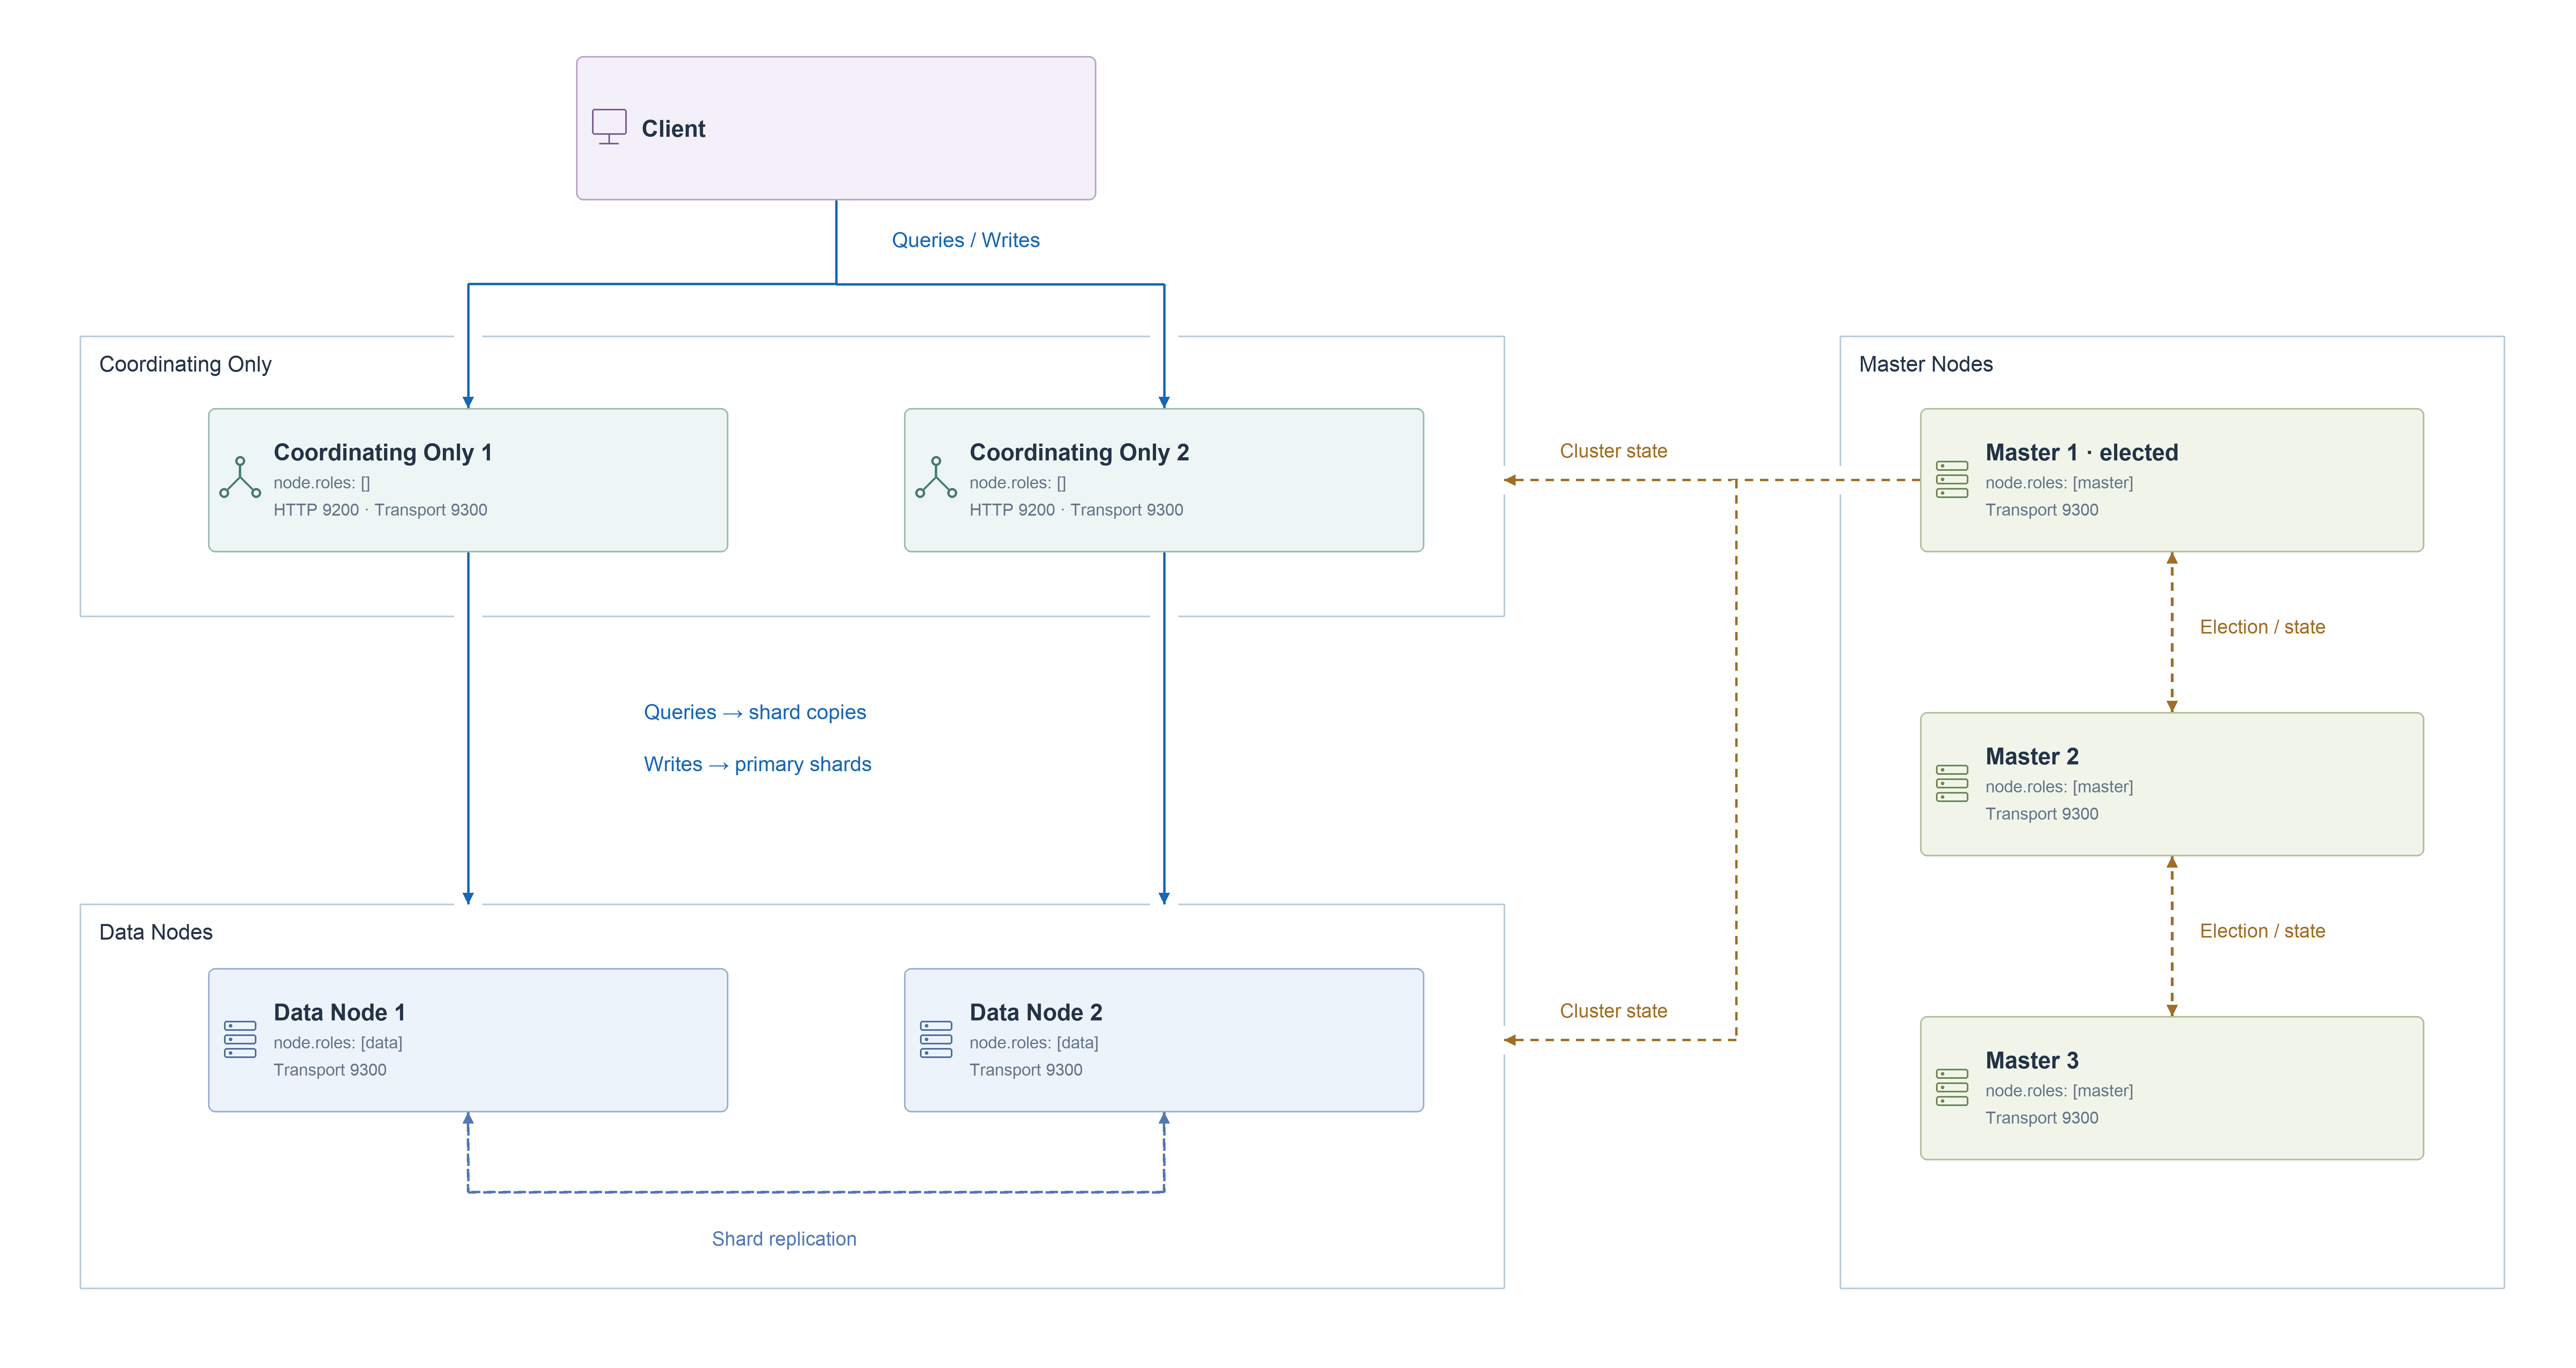The image size is (2576, 1368).
Task: Select the Client node title
Action: coord(673,129)
